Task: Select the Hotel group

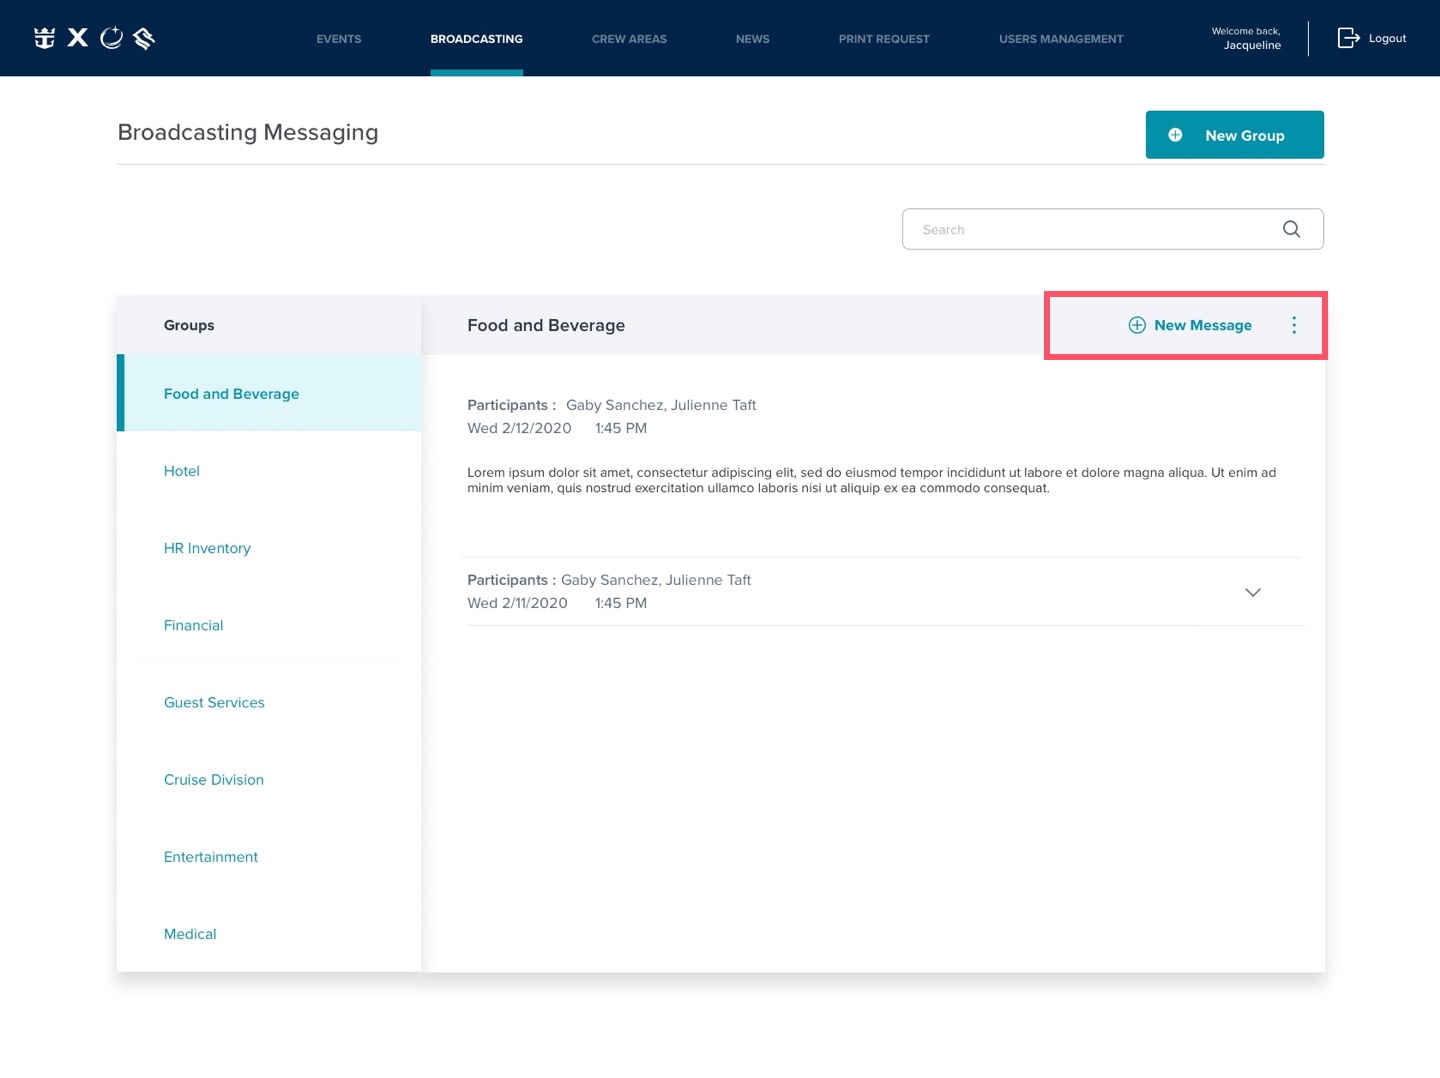Action: point(182,471)
